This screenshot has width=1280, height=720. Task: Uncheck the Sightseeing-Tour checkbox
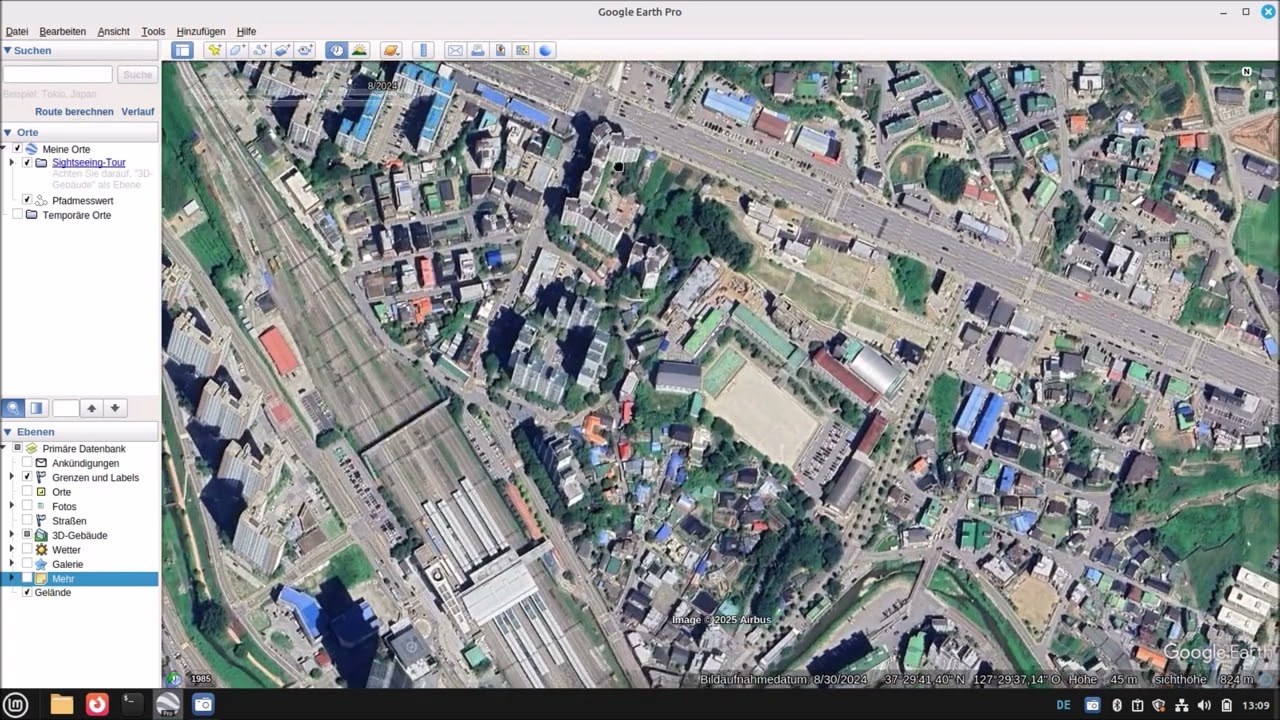(27, 162)
